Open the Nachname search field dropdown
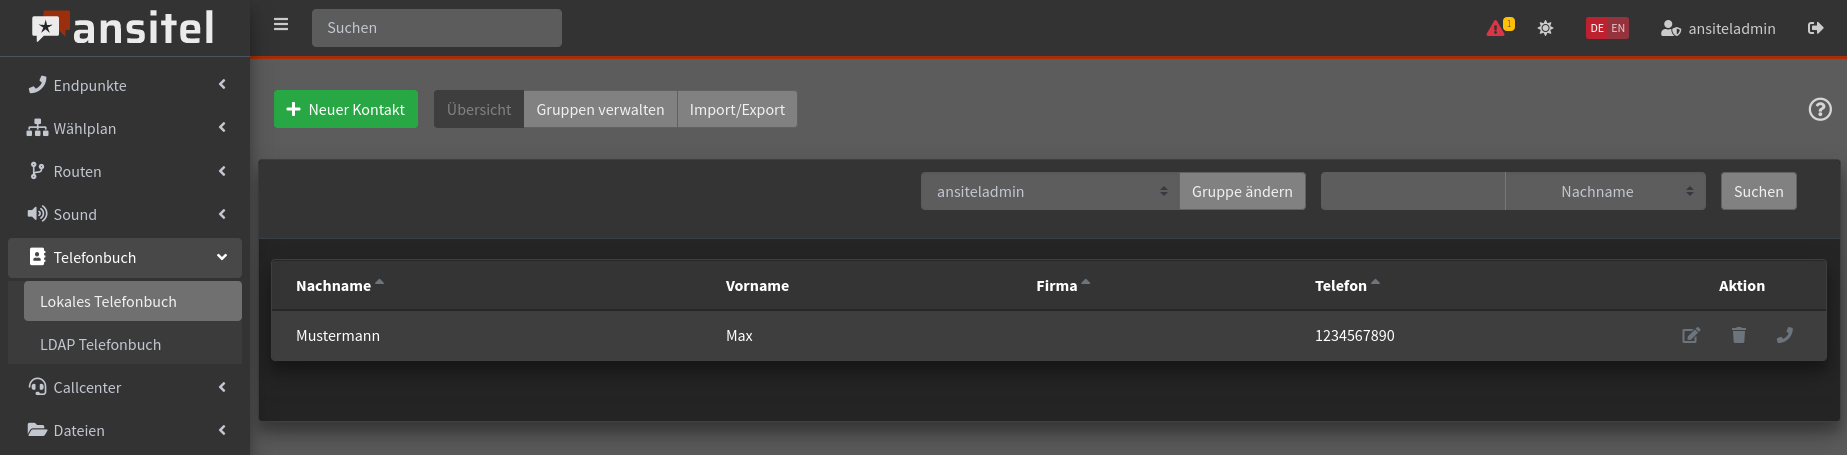Image resolution: width=1847 pixels, height=455 pixels. (x=1607, y=192)
